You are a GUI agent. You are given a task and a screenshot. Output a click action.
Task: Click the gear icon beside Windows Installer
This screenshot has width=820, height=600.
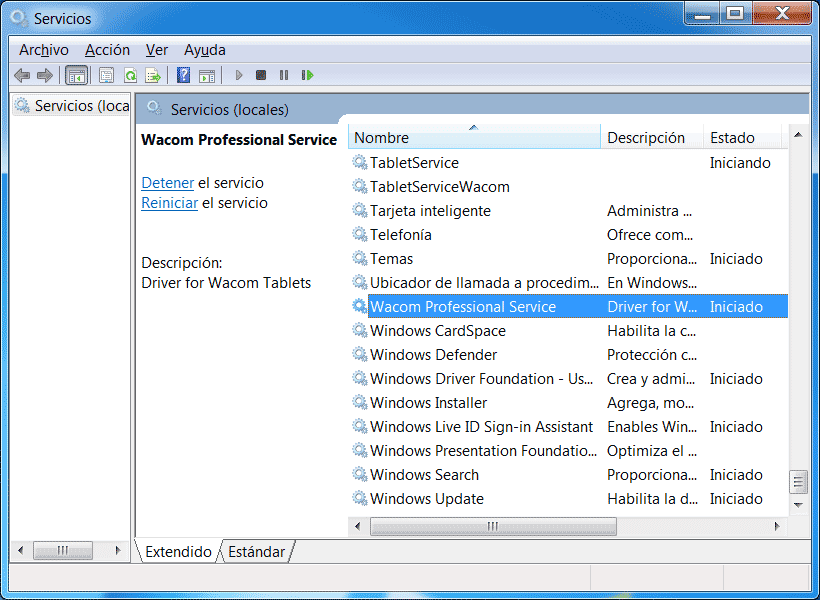tap(359, 403)
